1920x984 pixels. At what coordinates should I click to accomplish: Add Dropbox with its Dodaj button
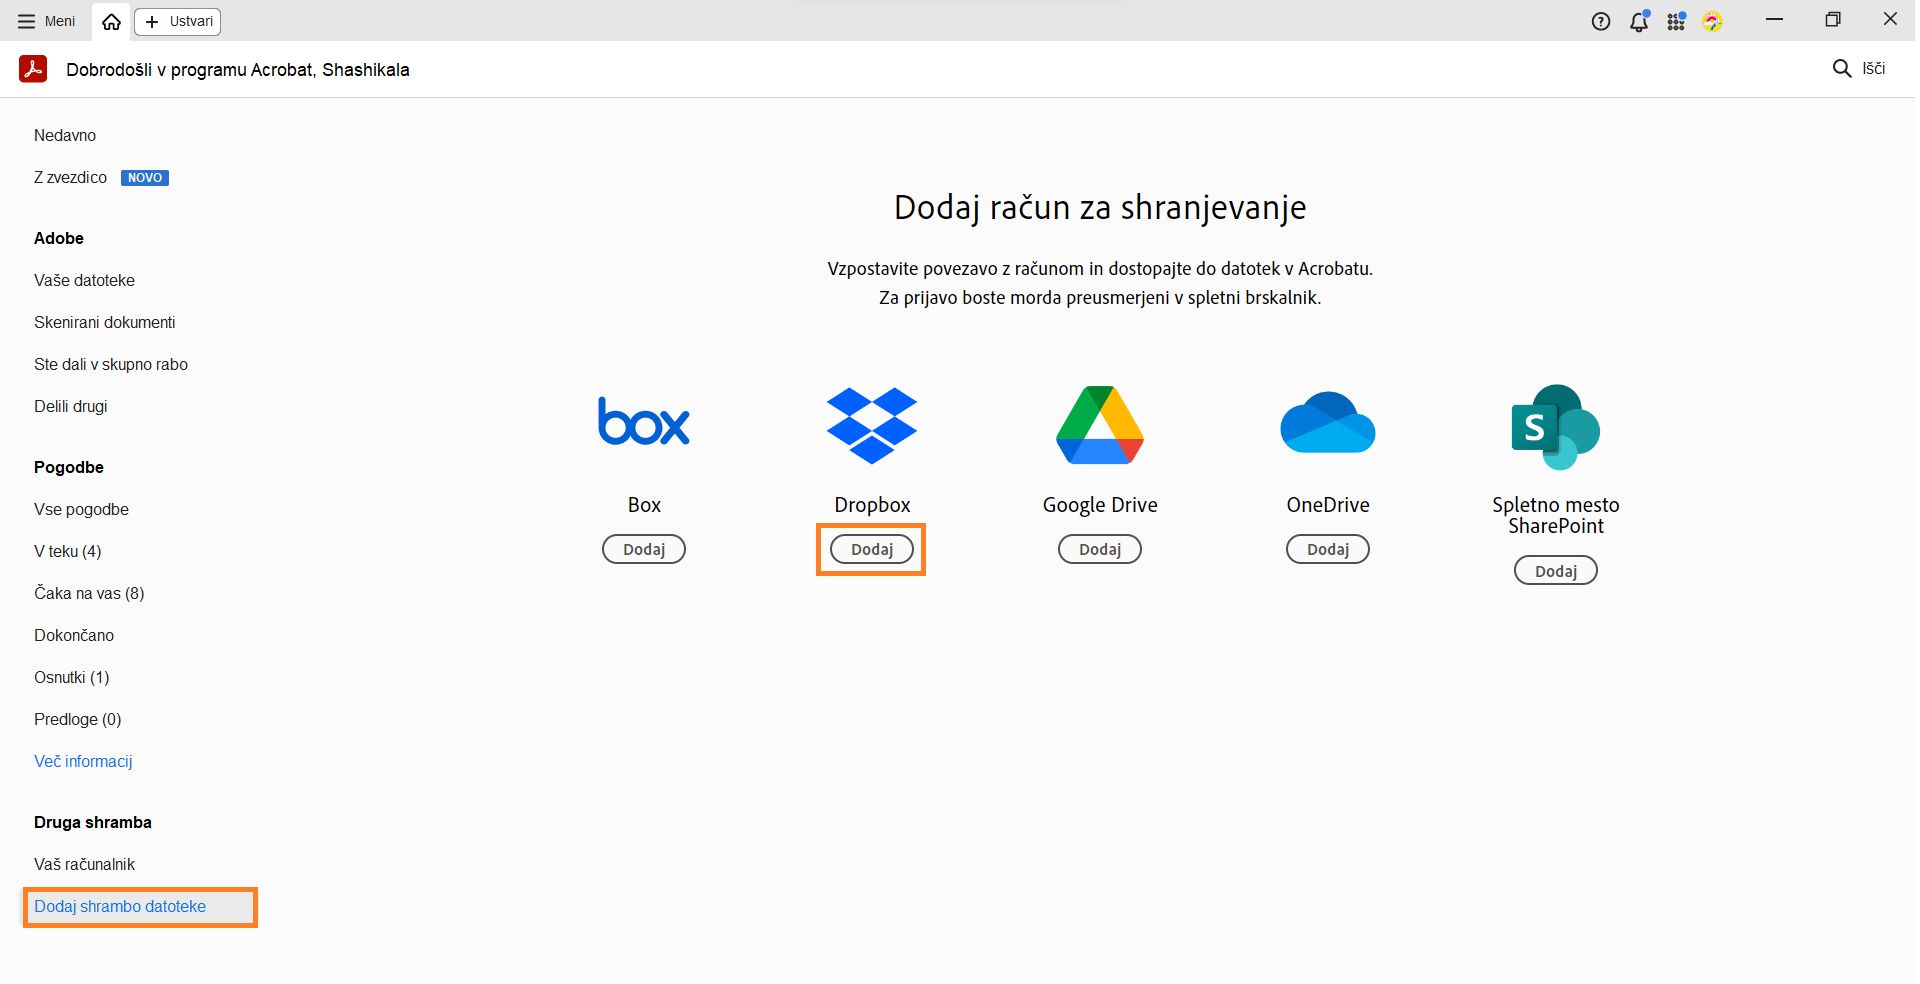coord(871,548)
